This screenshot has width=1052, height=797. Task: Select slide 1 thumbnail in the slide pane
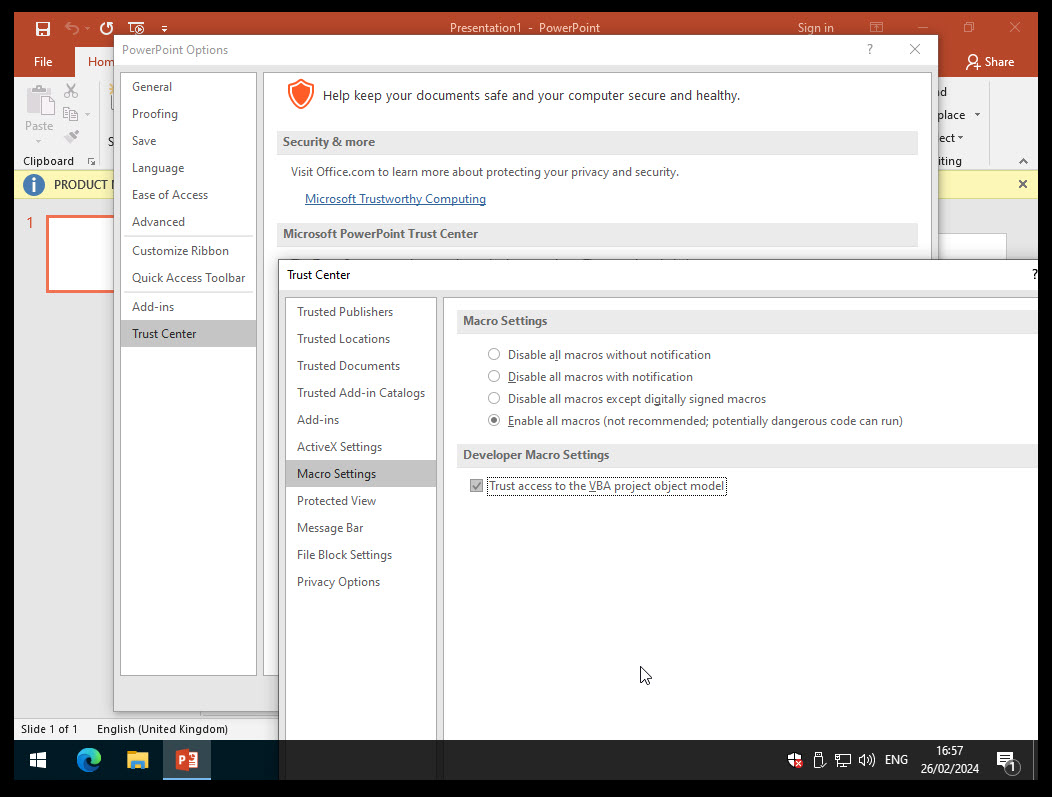pos(80,254)
